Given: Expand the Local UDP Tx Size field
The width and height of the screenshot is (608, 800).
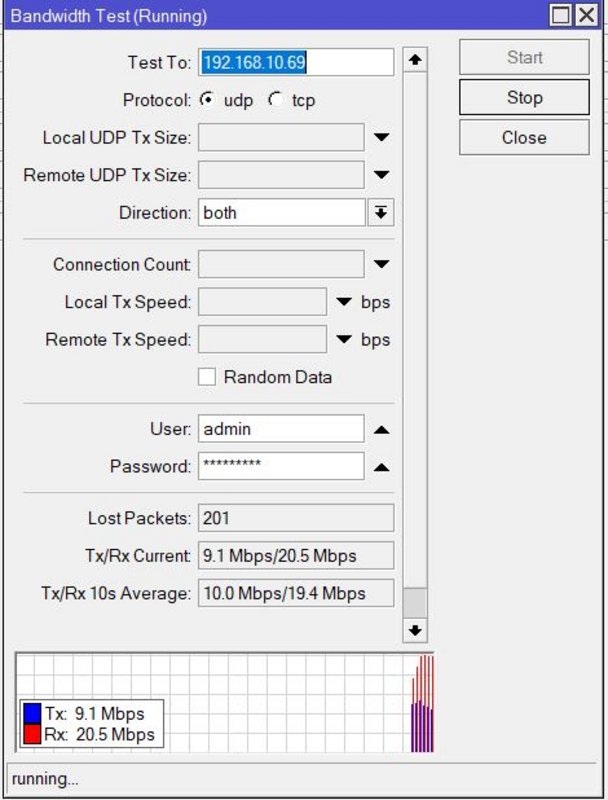Looking at the screenshot, I should pyautogui.click(x=382, y=137).
